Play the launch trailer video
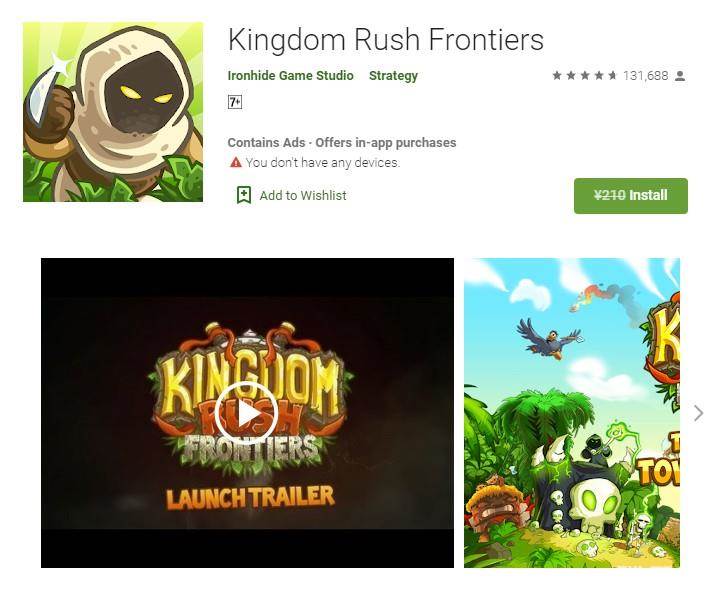Screen dimensions: 716x603 click(247, 413)
